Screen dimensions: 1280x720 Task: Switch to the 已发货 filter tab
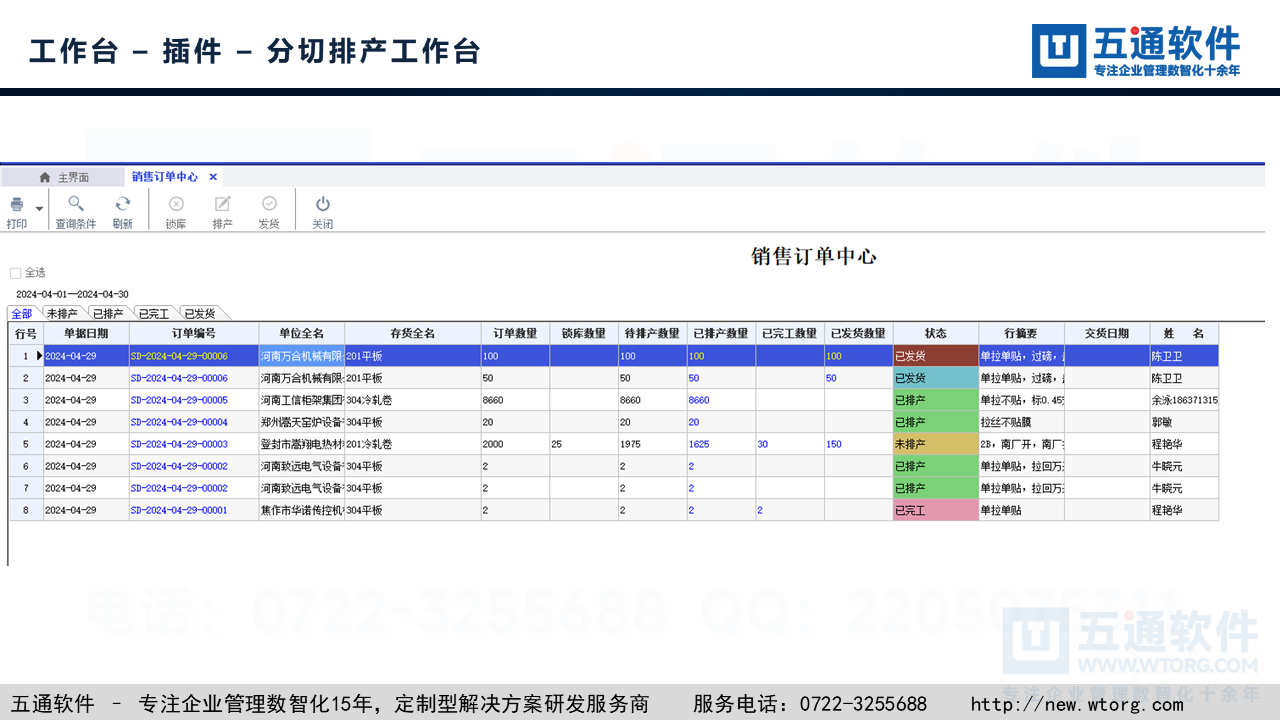198,314
